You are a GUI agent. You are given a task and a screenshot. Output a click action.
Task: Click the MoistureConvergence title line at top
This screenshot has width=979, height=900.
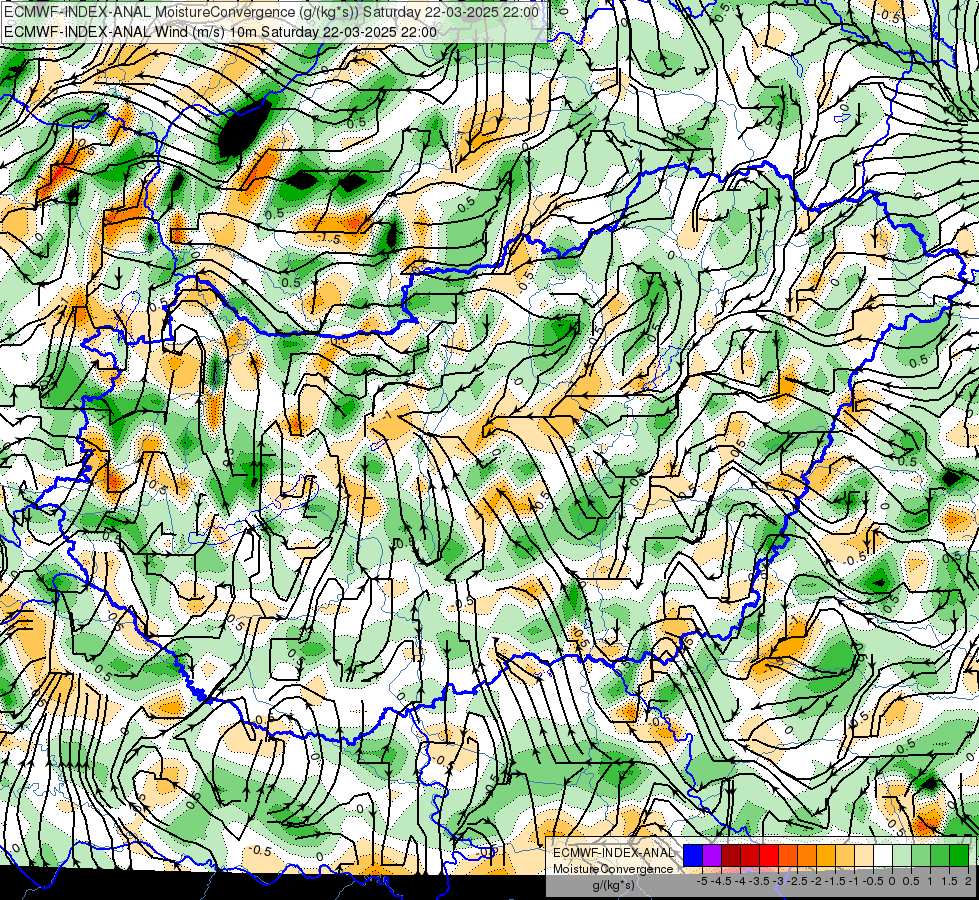click(x=272, y=12)
